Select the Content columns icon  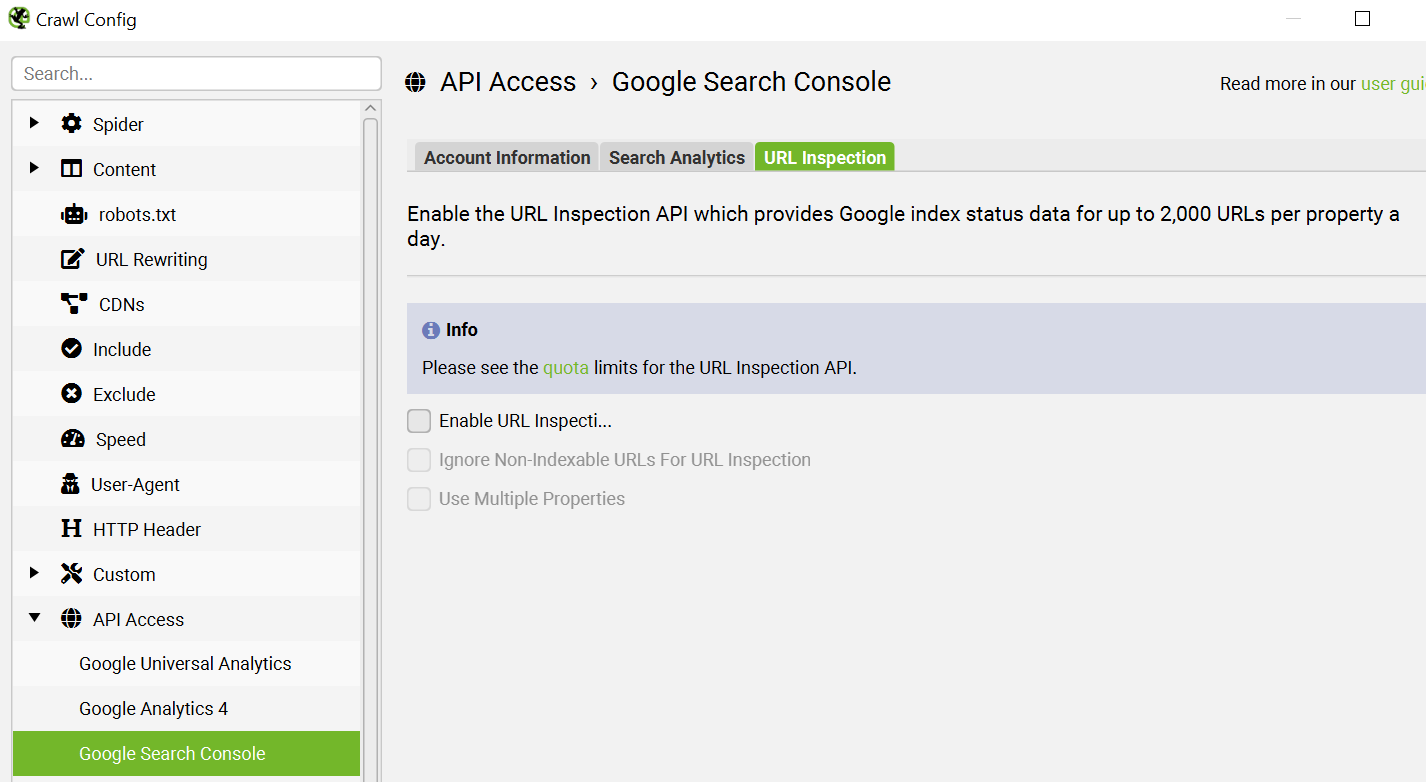[71, 169]
